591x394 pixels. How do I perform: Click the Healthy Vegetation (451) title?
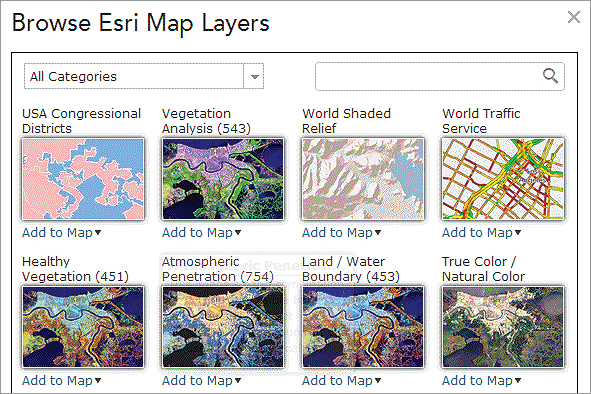click(75, 269)
